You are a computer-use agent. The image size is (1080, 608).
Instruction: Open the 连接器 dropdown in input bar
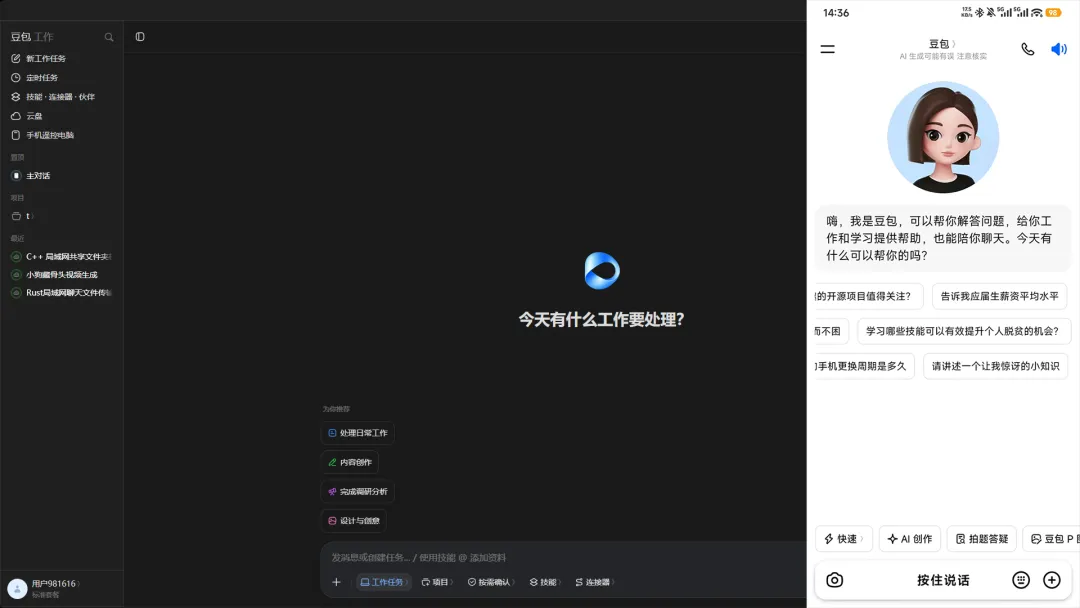(x=594, y=583)
